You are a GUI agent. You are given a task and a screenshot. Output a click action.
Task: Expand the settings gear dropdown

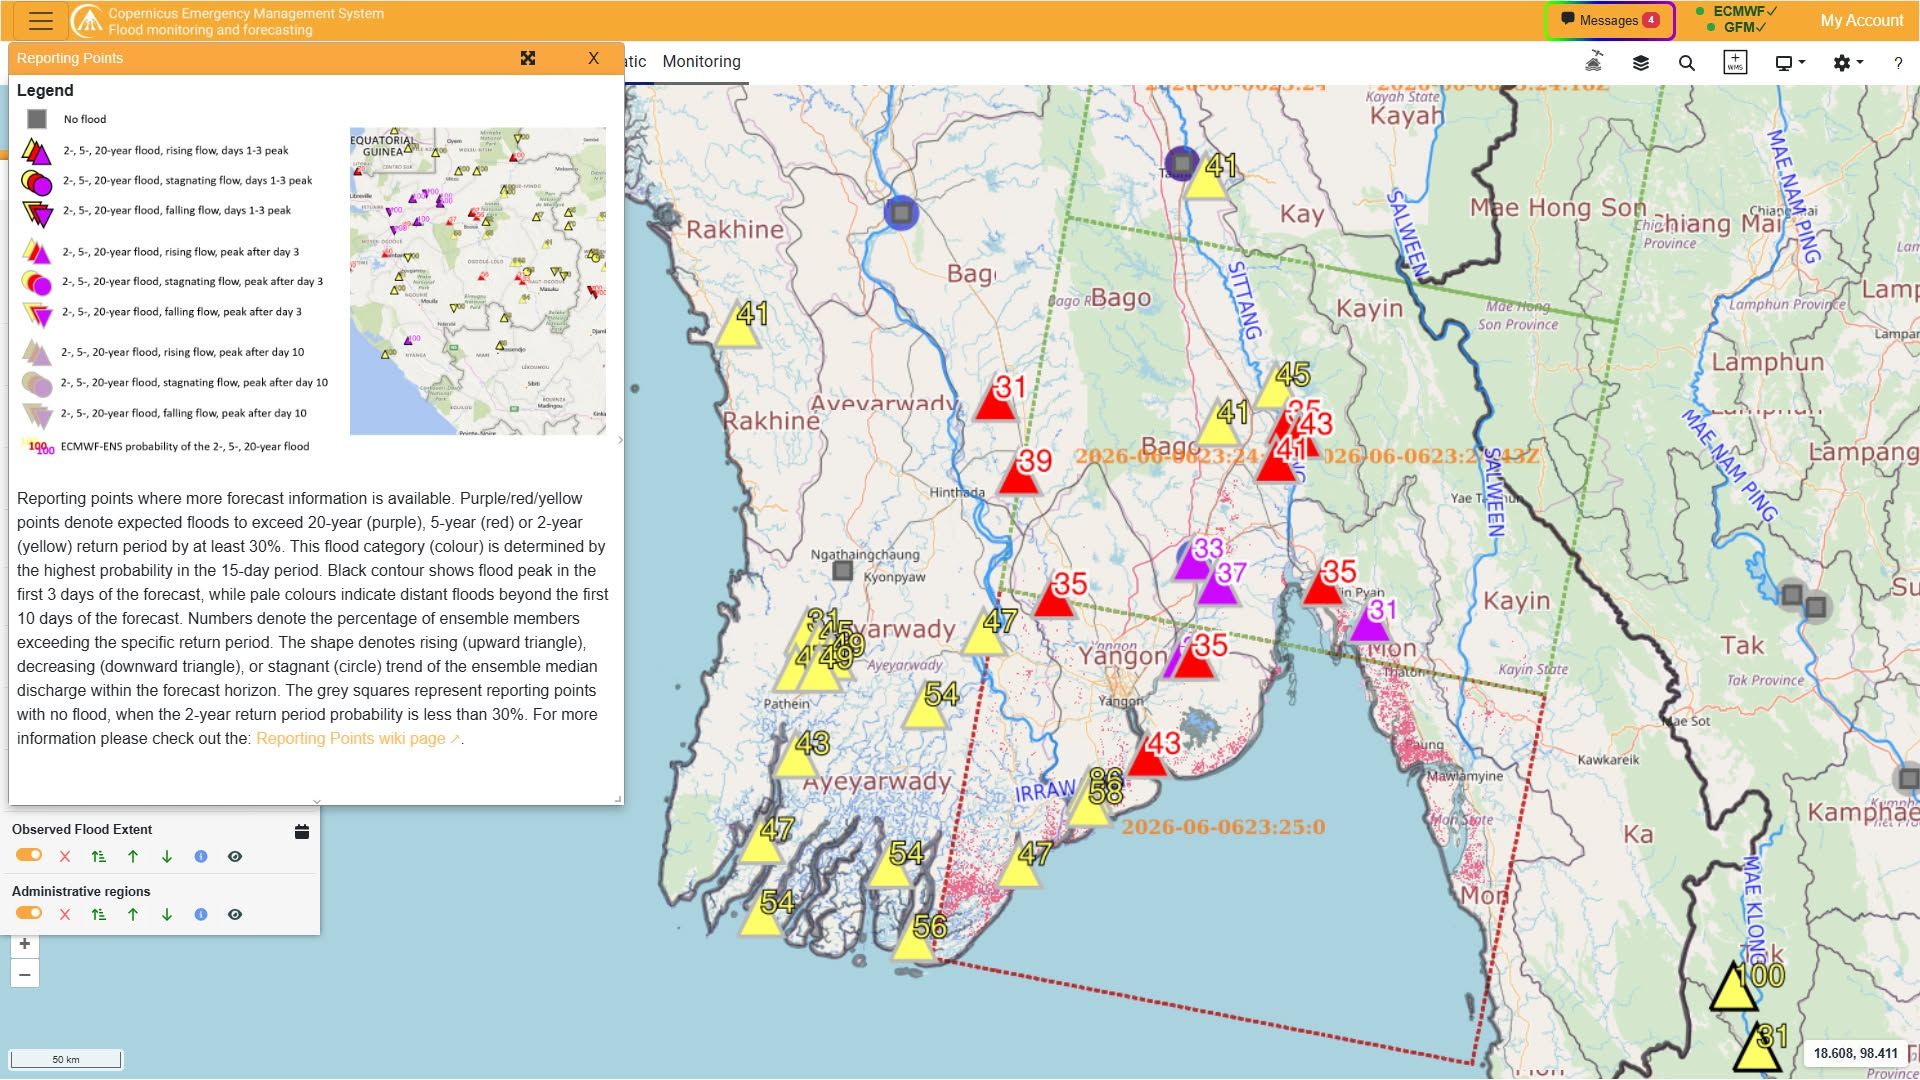1847,62
